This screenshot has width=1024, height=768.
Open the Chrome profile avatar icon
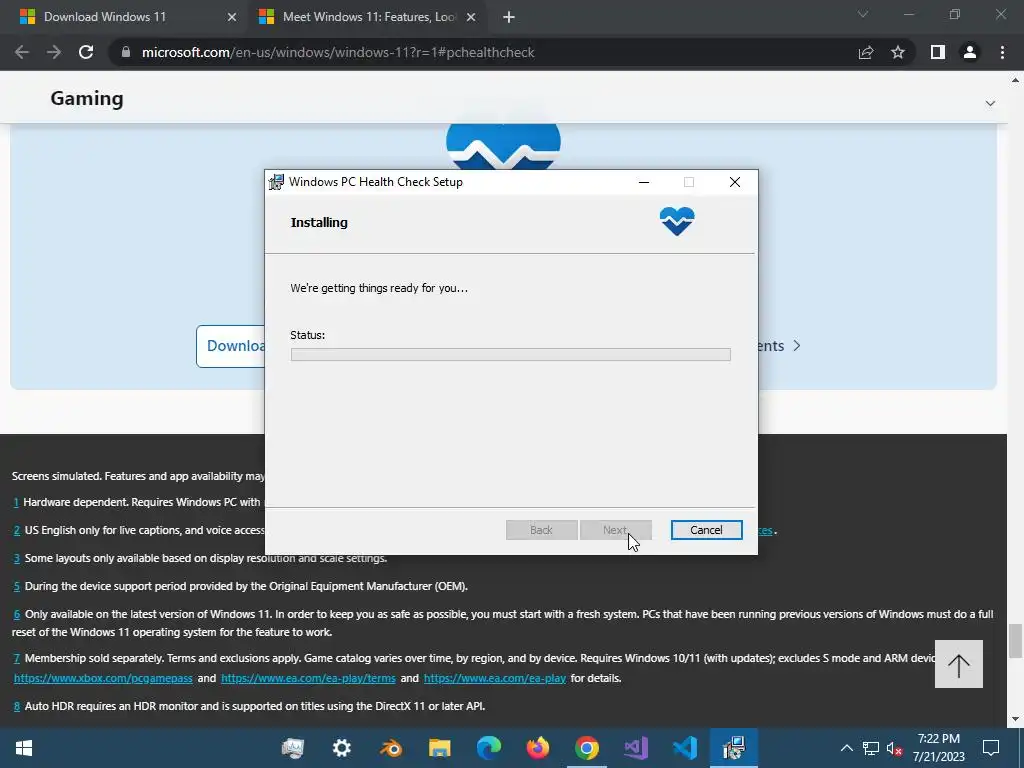point(970,52)
